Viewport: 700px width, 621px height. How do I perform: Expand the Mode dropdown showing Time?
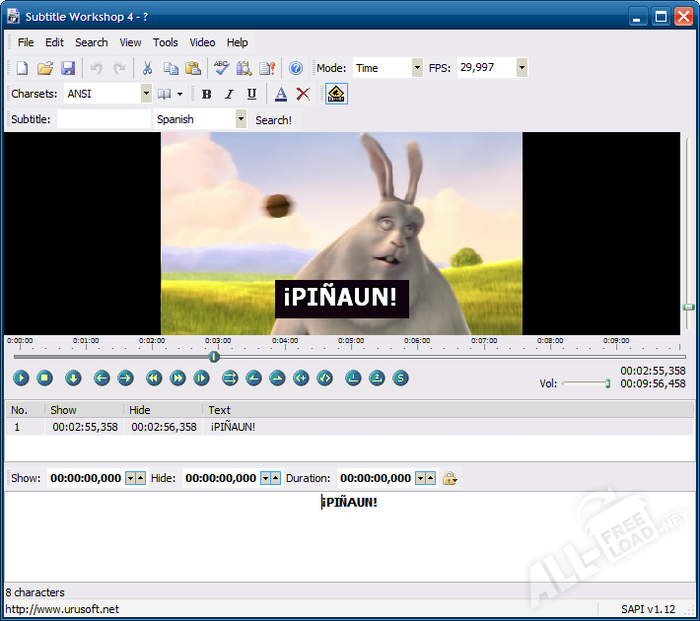point(416,68)
